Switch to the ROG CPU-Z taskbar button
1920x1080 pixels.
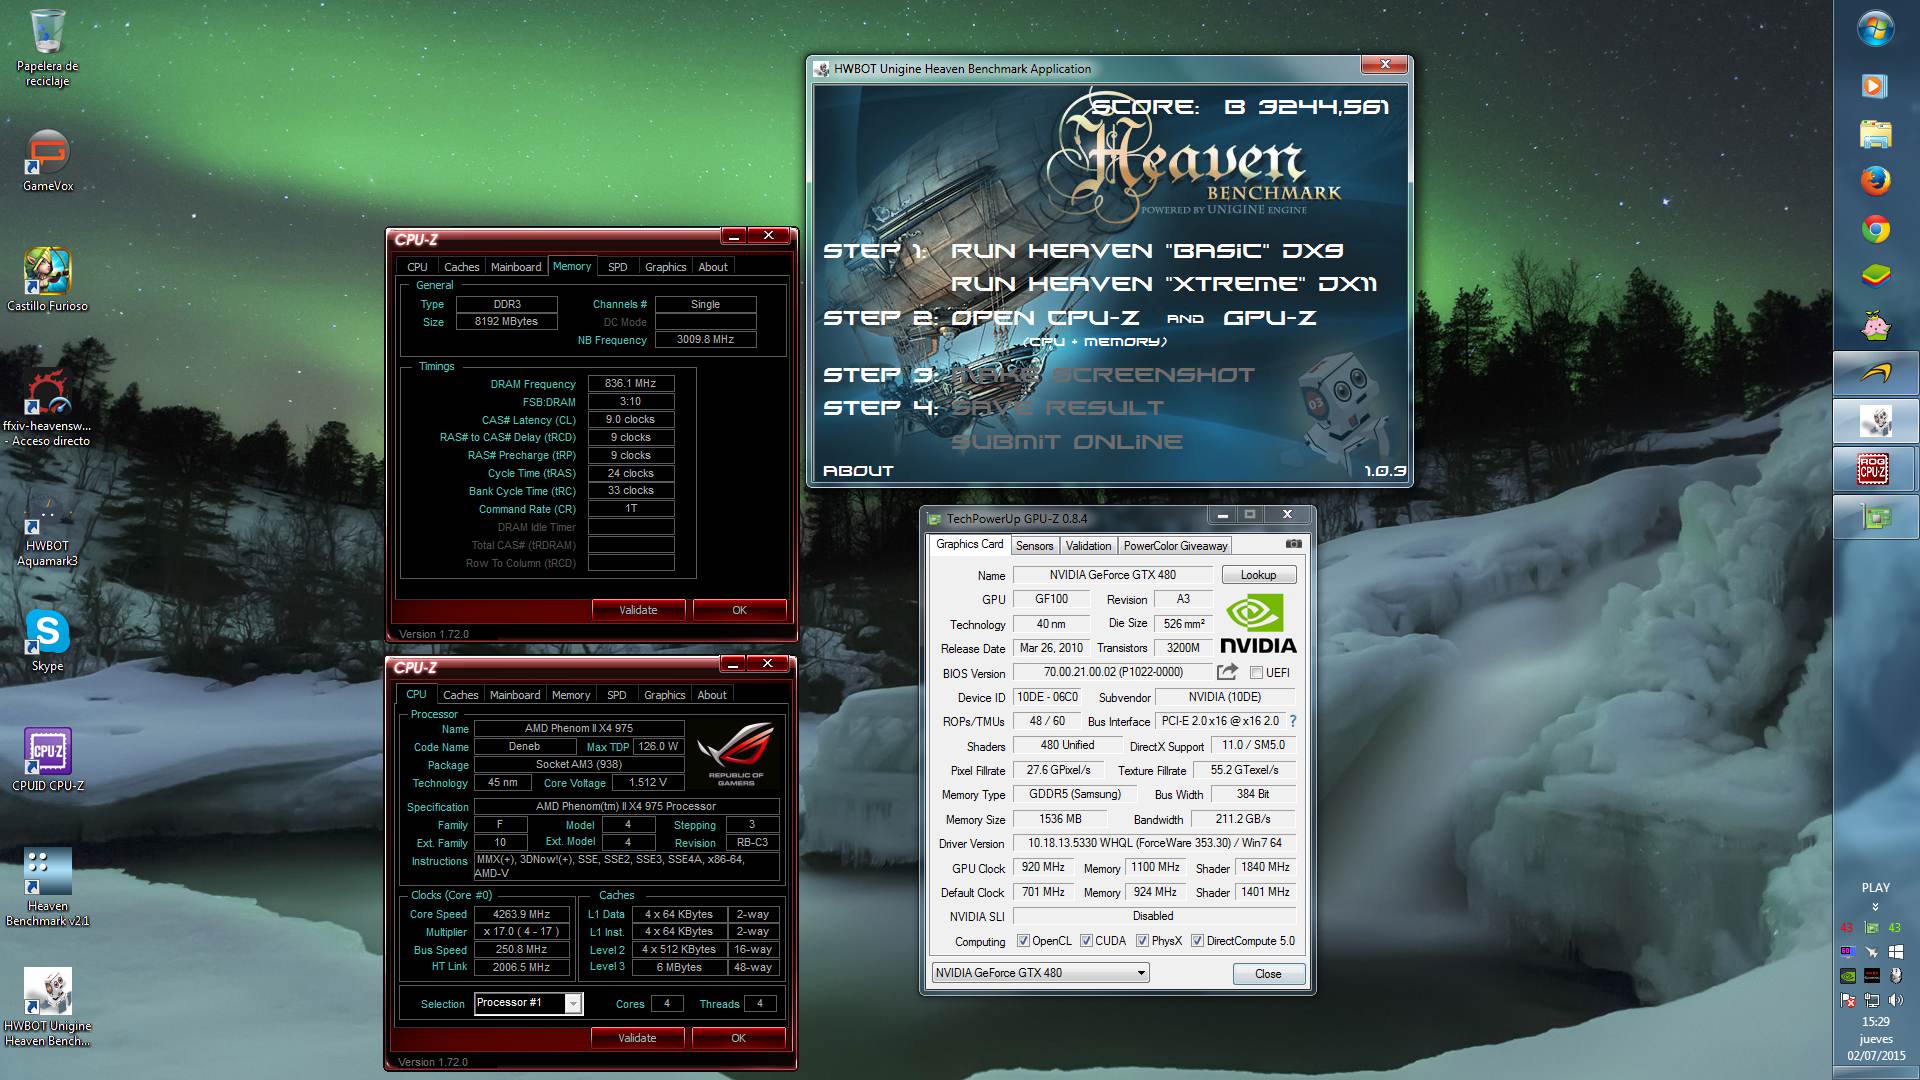[1875, 469]
